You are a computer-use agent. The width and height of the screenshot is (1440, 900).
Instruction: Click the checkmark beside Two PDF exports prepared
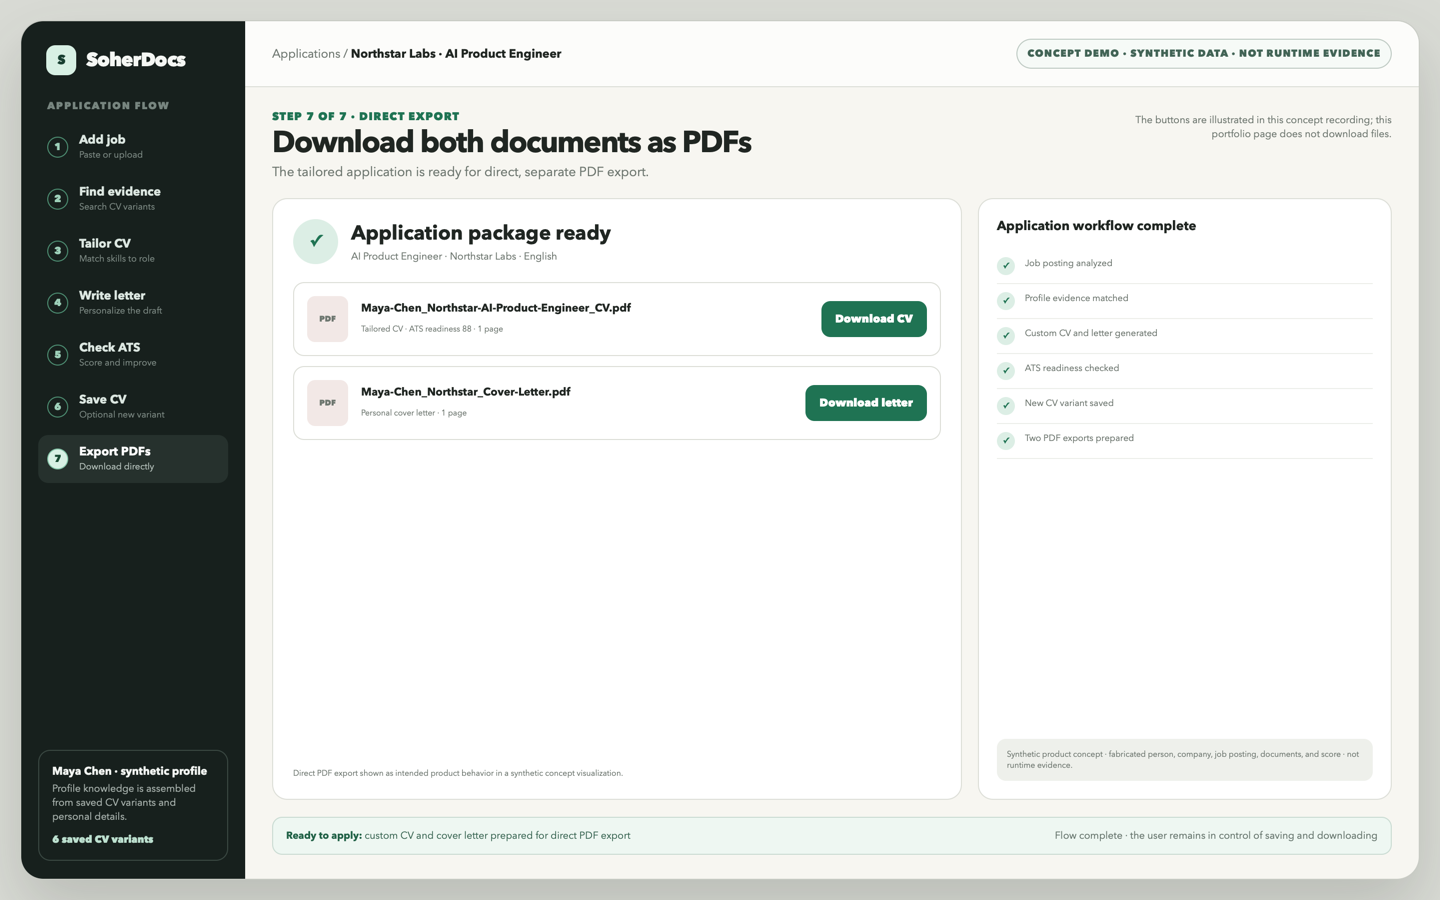(1006, 440)
